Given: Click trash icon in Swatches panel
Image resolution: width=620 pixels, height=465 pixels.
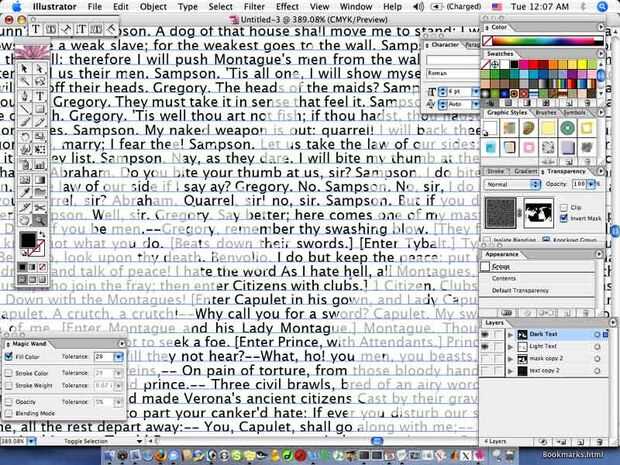Looking at the screenshot, I should (588, 103).
